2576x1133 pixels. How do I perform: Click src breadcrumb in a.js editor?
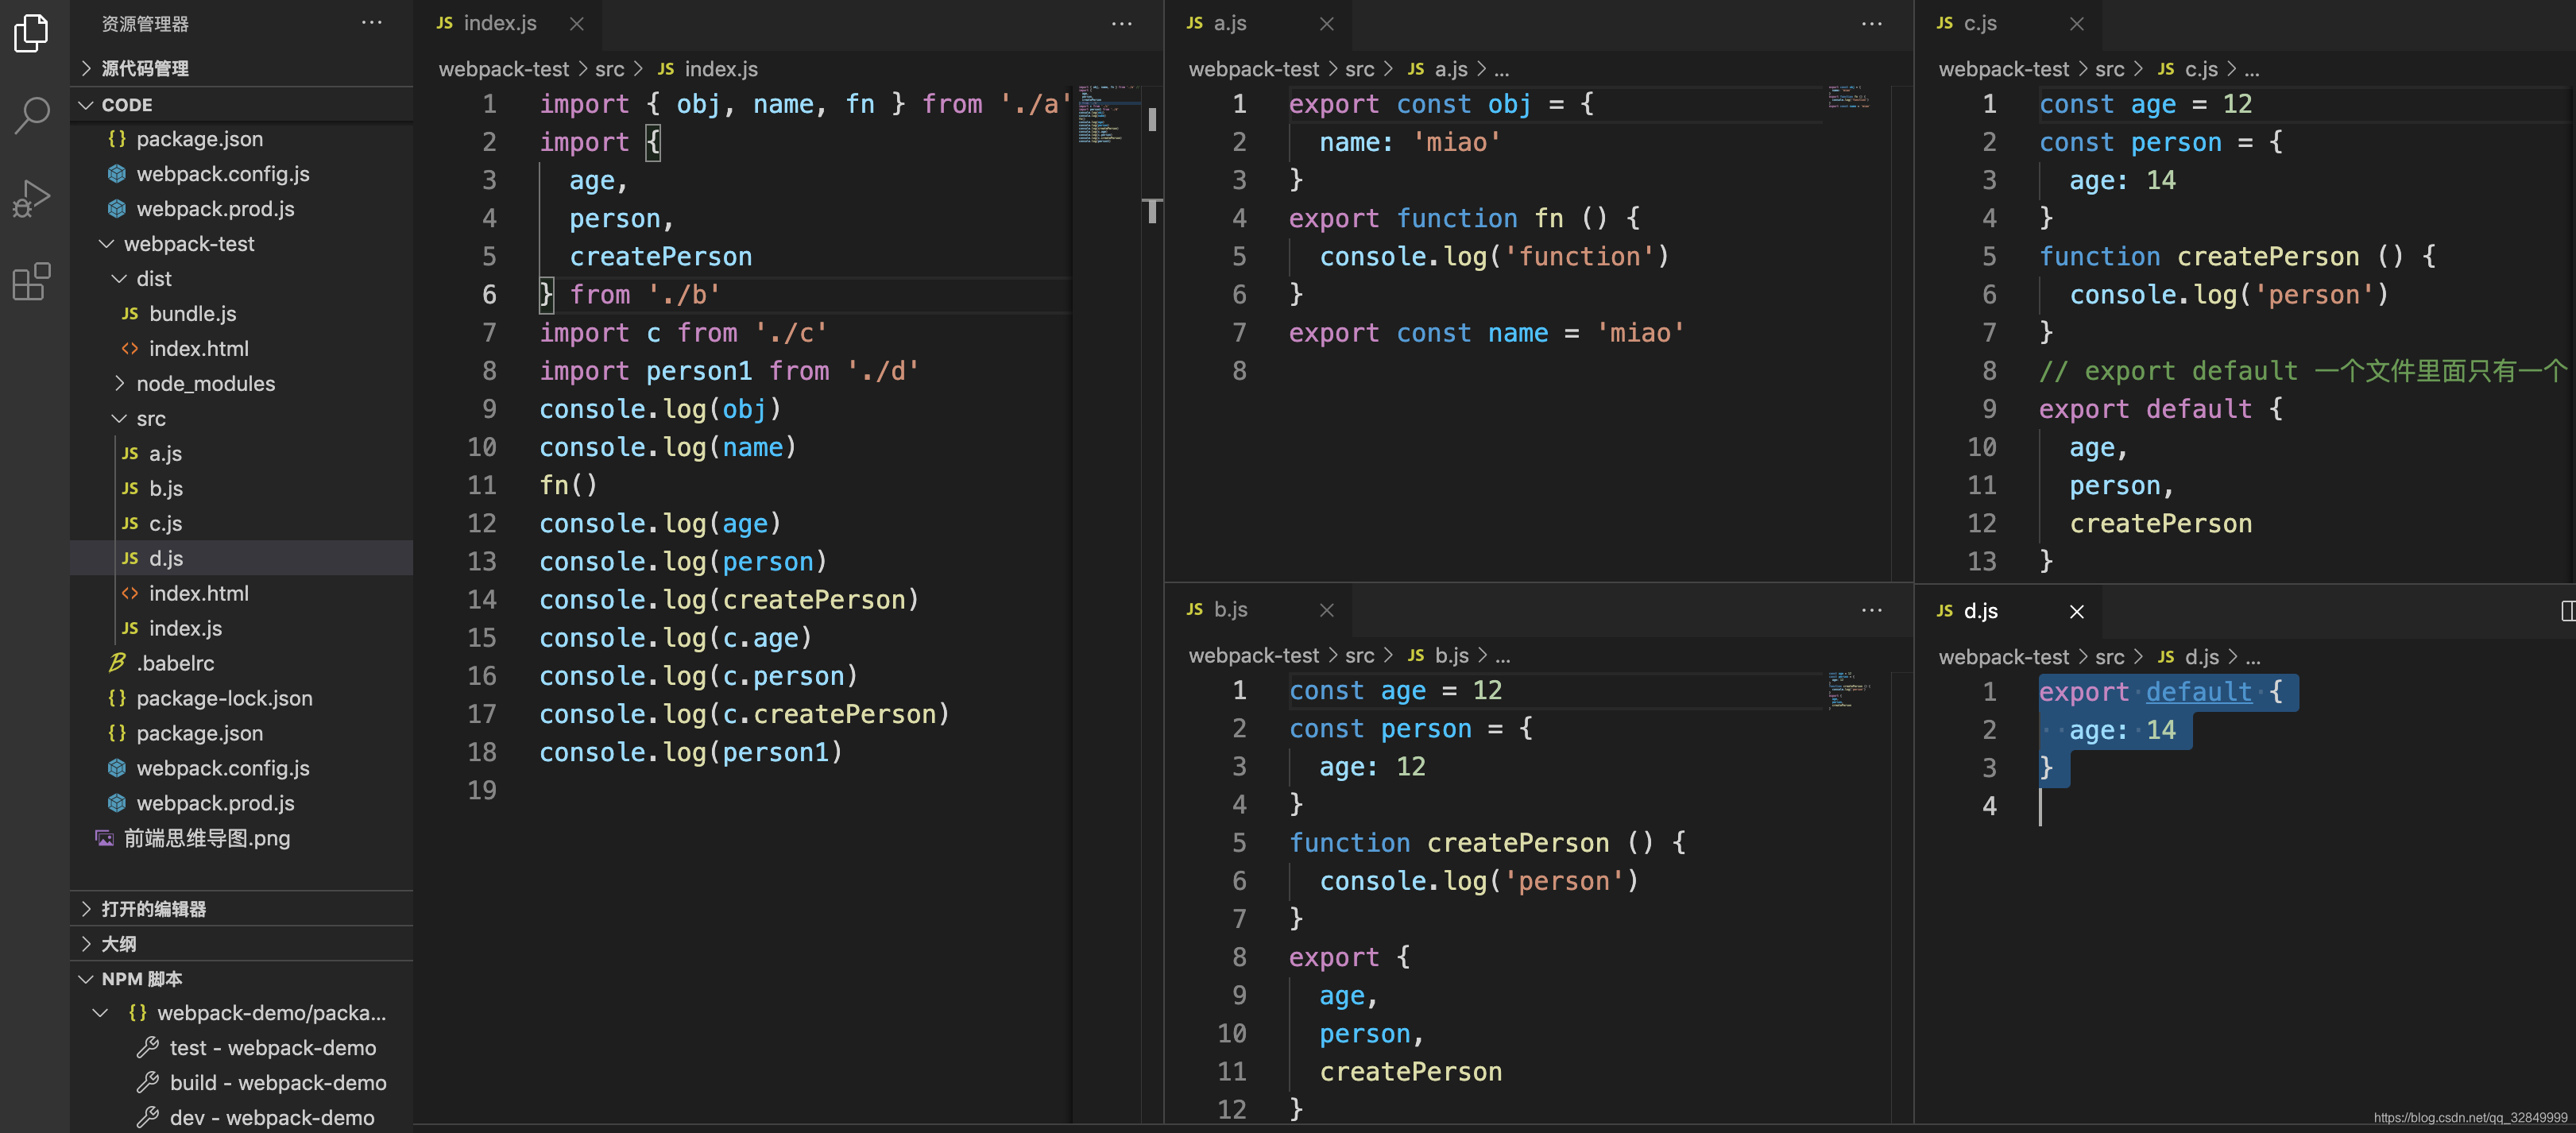[x=1360, y=69]
